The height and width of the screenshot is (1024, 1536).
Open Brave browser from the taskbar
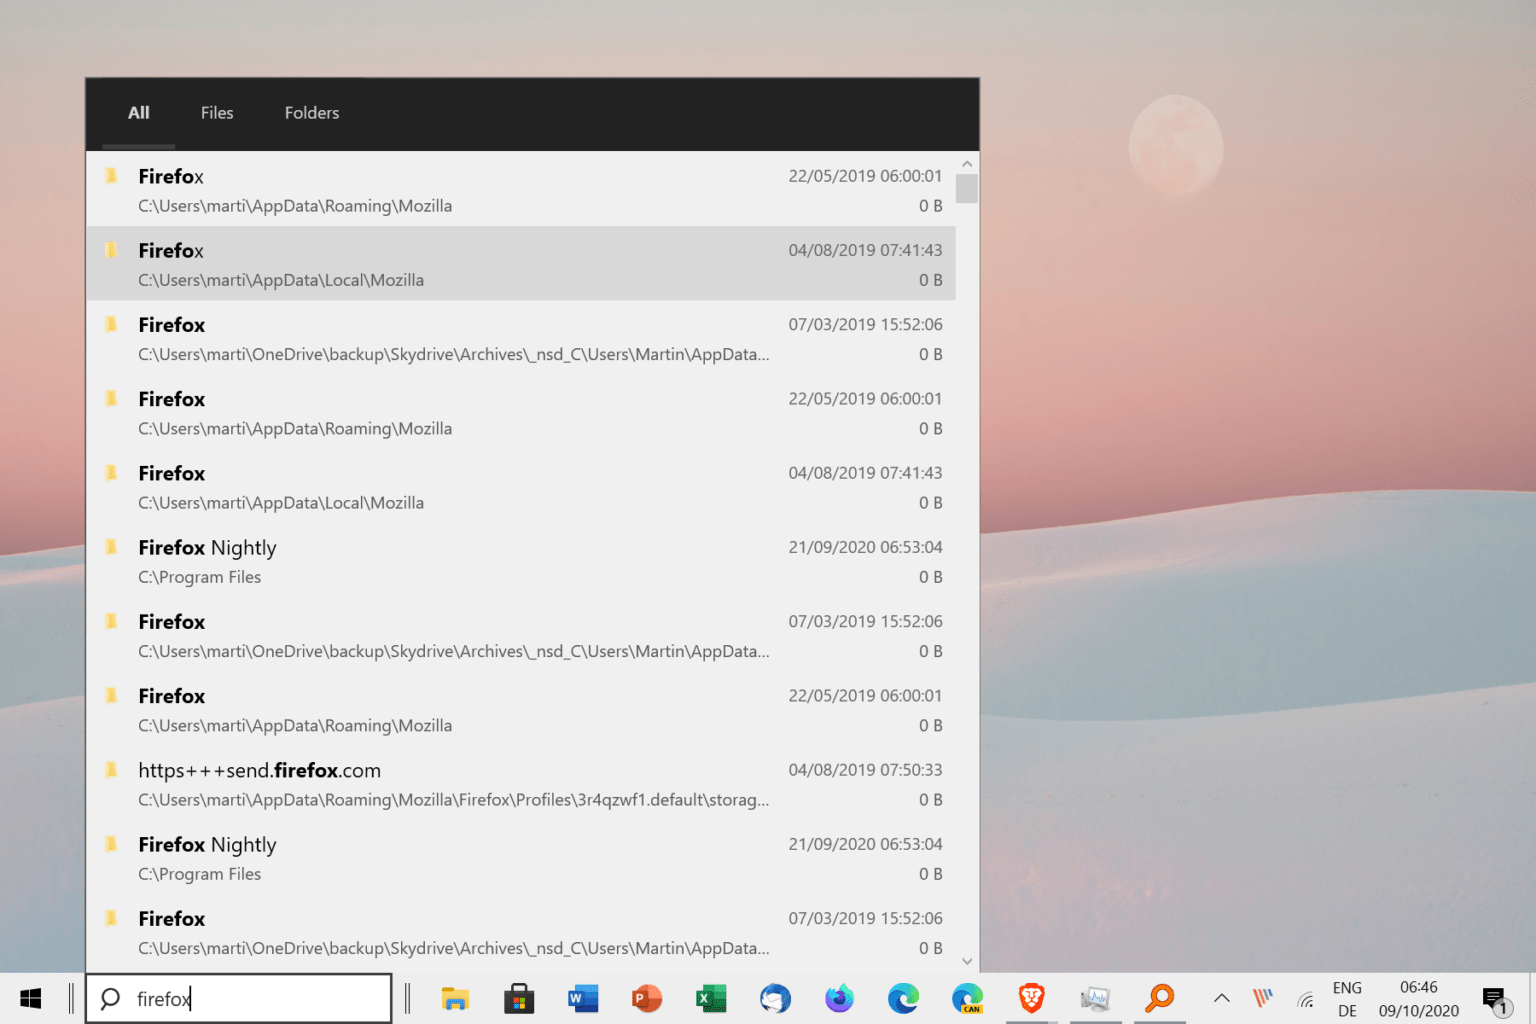pyautogui.click(x=1031, y=998)
